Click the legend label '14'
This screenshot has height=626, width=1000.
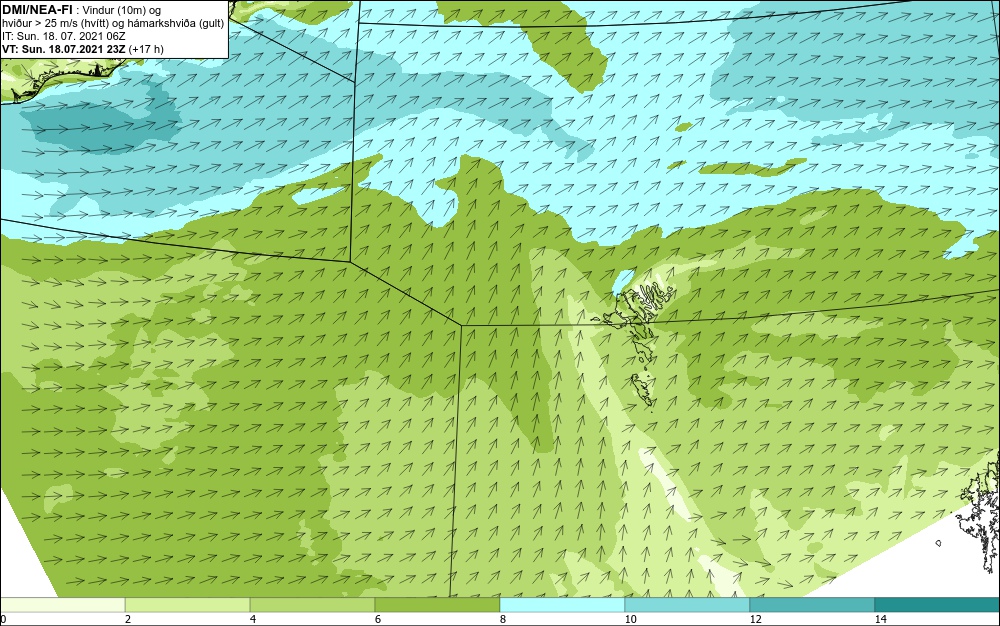pos(881,619)
